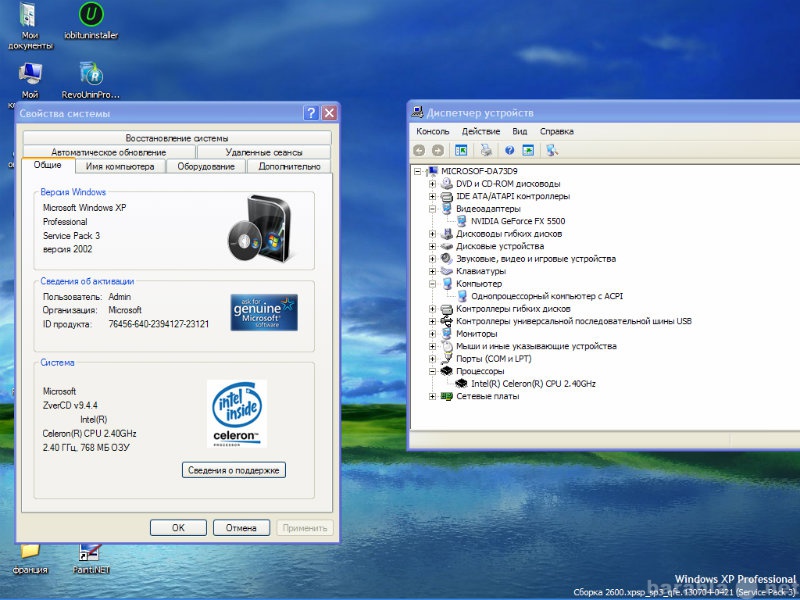This screenshot has height=600, width=800.
Task: Switch to the Автоматическое обновление tab
Action: click(109, 152)
